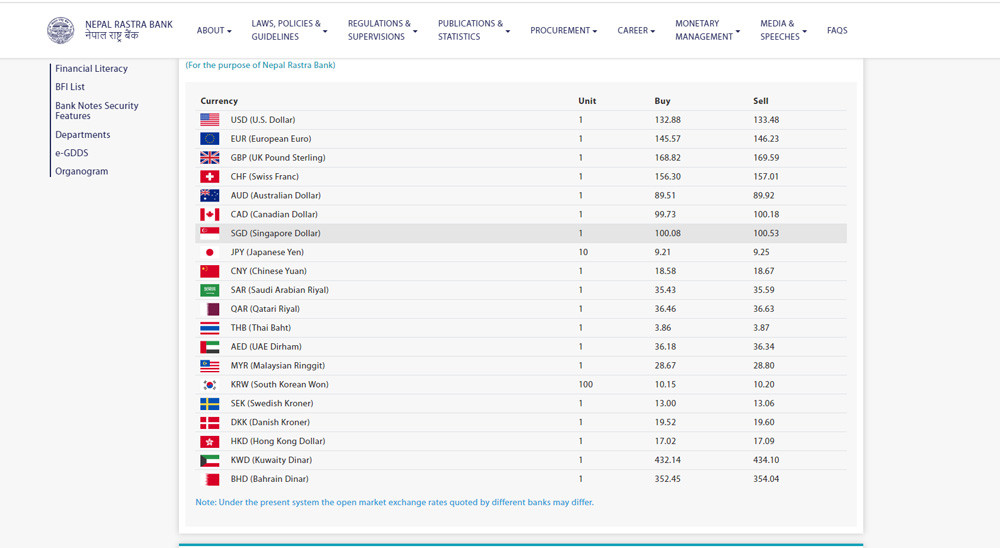
Task: Click the SAR Saudi Arabian flag icon
Action: point(209,290)
